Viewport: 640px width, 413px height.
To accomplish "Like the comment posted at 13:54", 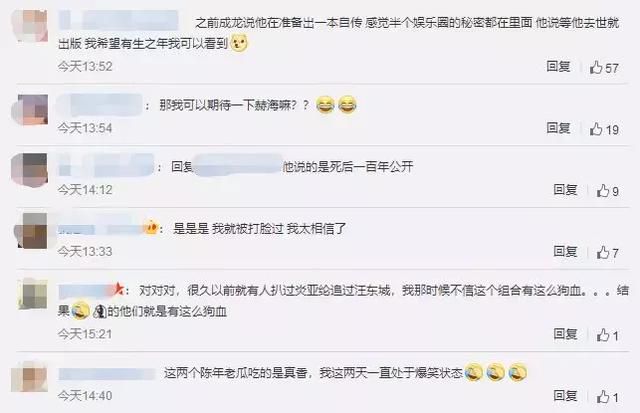I will 604,129.
